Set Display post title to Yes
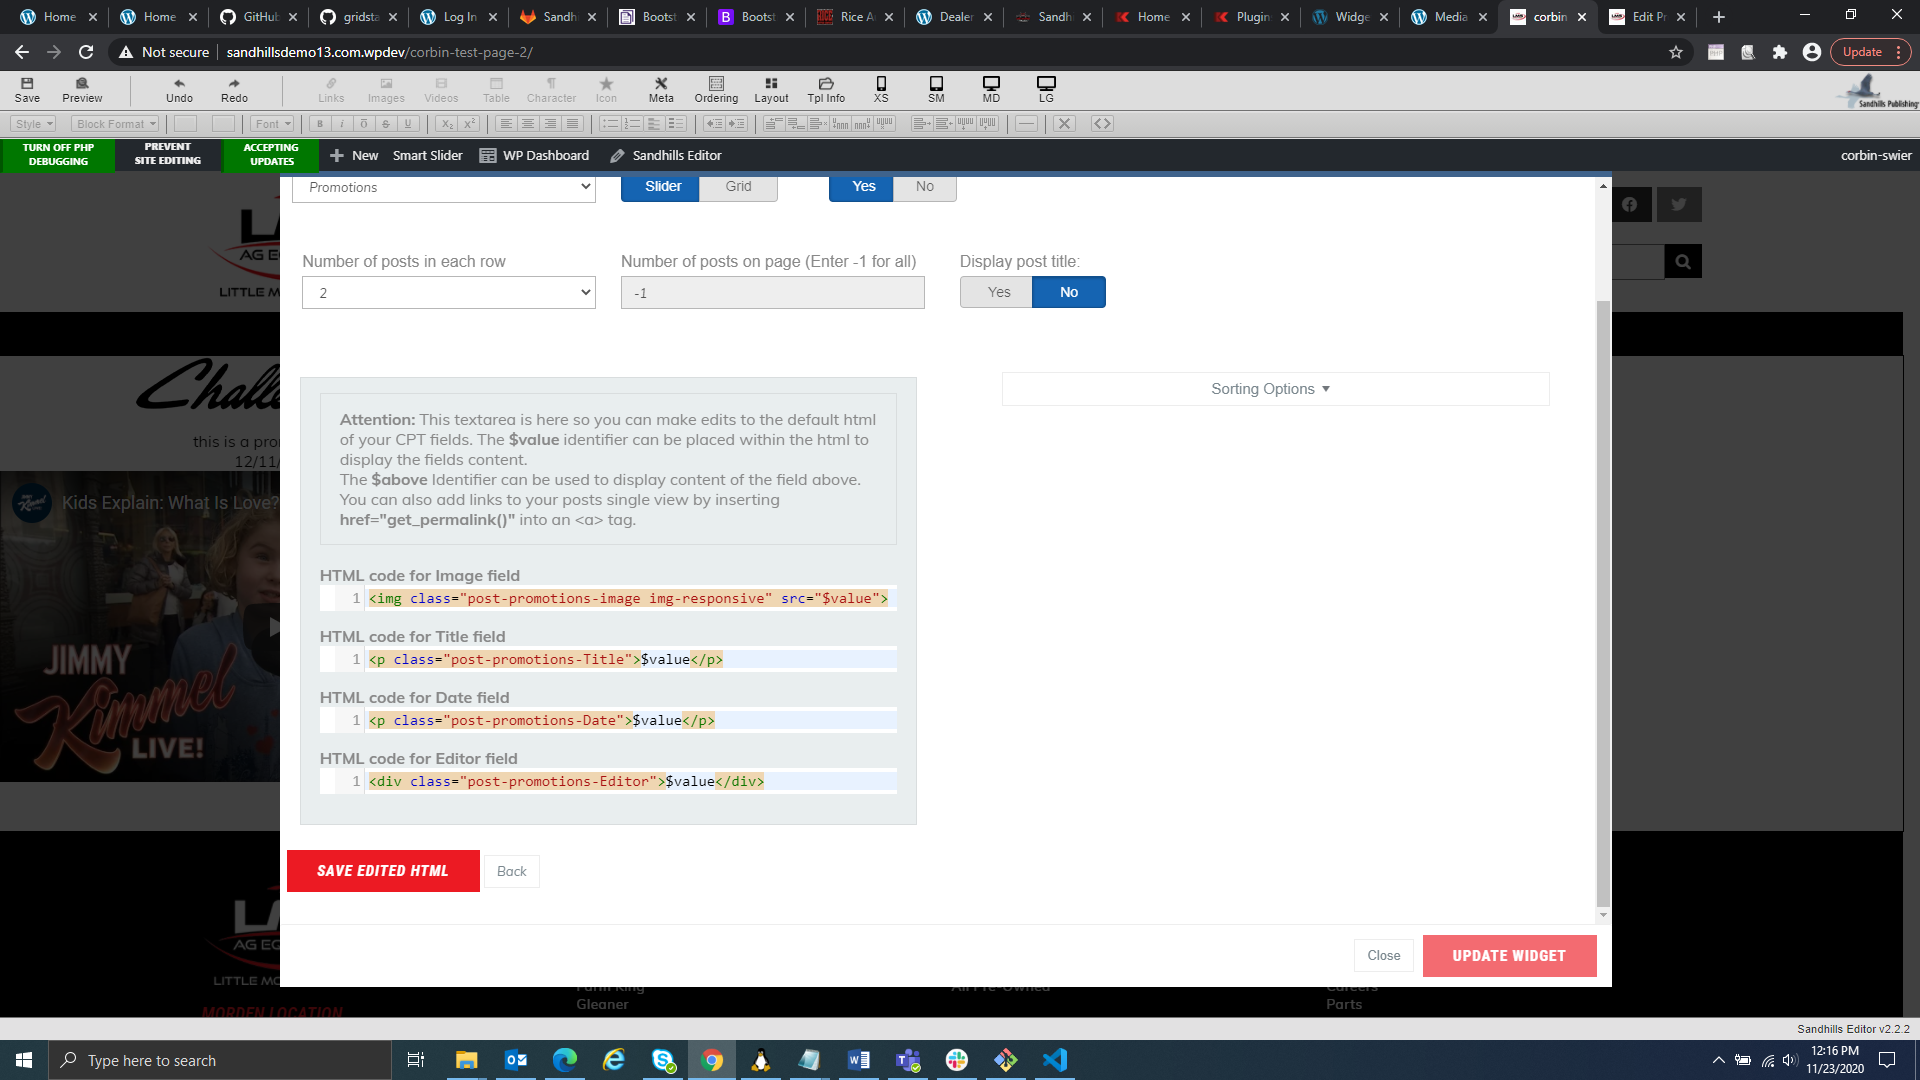The height and width of the screenshot is (1080, 1920). (997, 292)
